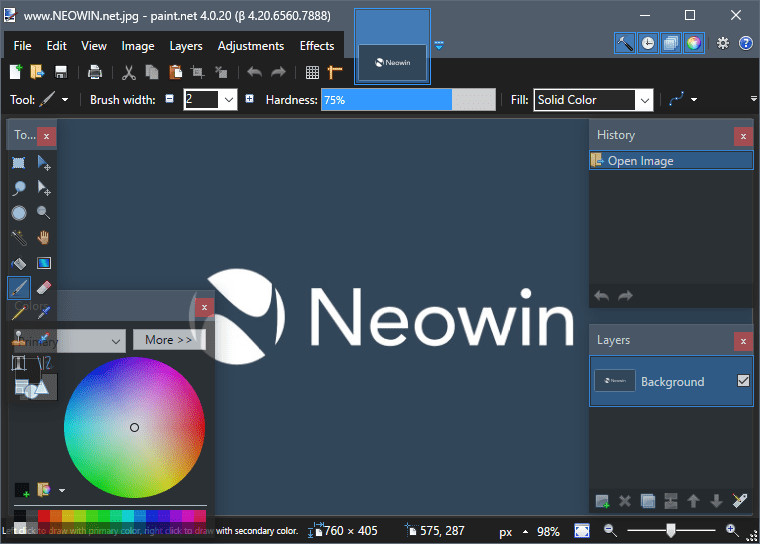Close the History panel
Image resolution: width=760 pixels, height=544 pixels.
pyautogui.click(x=743, y=136)
